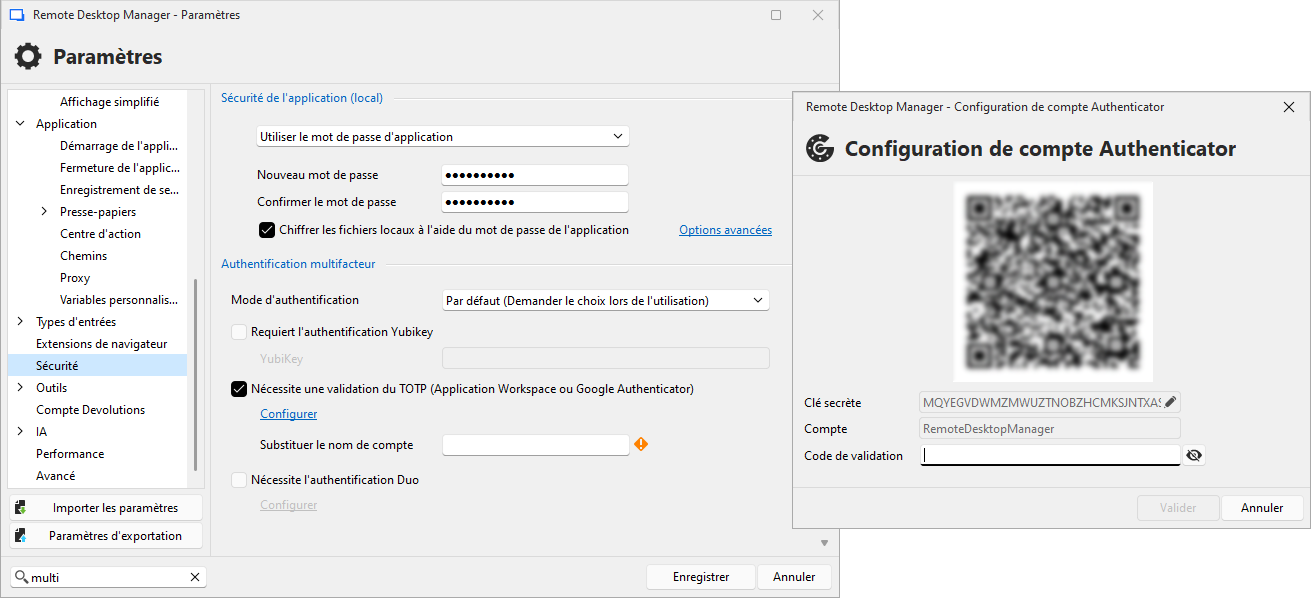Select Fermeture de l'application tree item
The width and height of the screenshot is (1311, 598).
pos(120,168)
